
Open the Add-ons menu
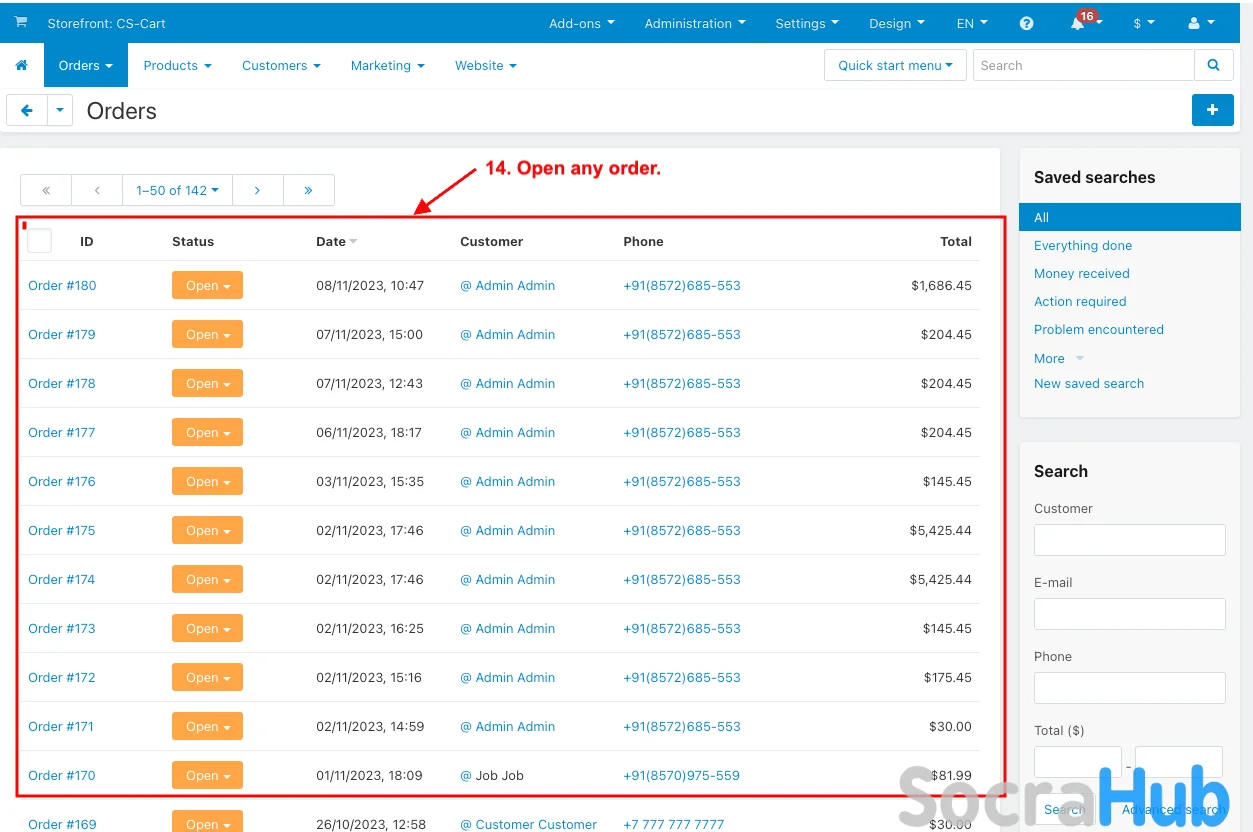(581, 23)
